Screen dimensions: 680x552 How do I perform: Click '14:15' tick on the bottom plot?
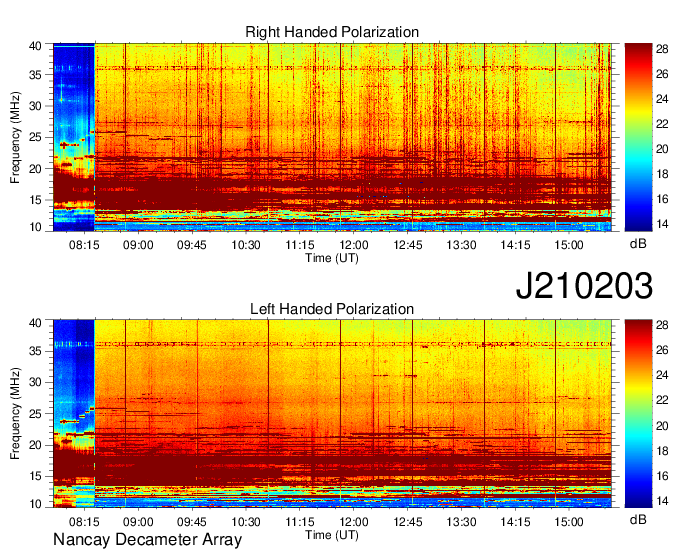pyautogui.click(x=515, y=522)
